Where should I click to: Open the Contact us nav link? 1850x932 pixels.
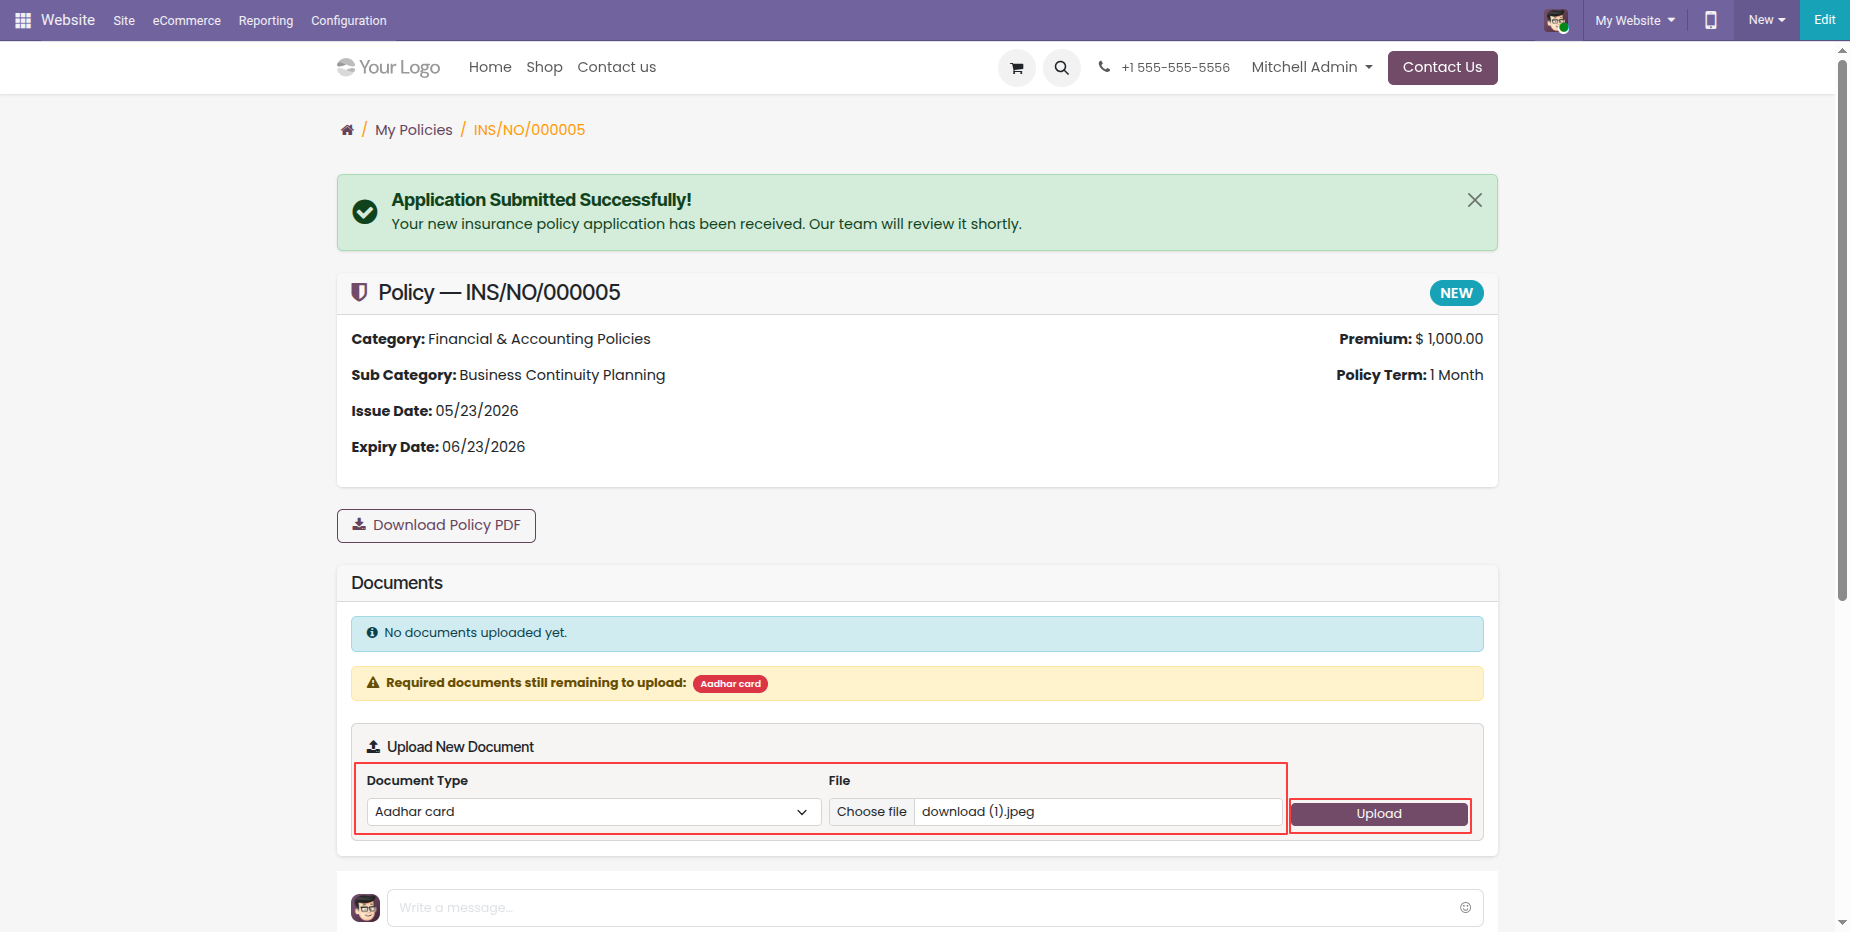pyautogui.click(x=617, y=67)
